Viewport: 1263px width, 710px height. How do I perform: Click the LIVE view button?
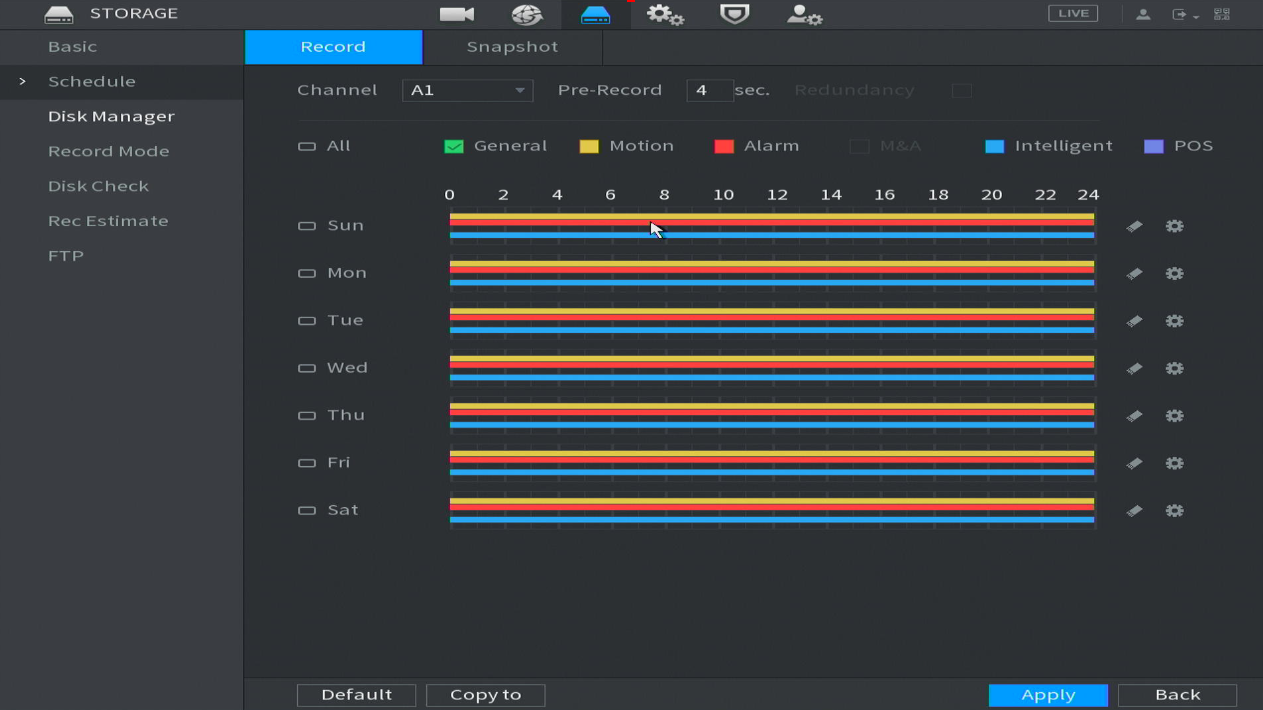click(x=1073, y=13)
